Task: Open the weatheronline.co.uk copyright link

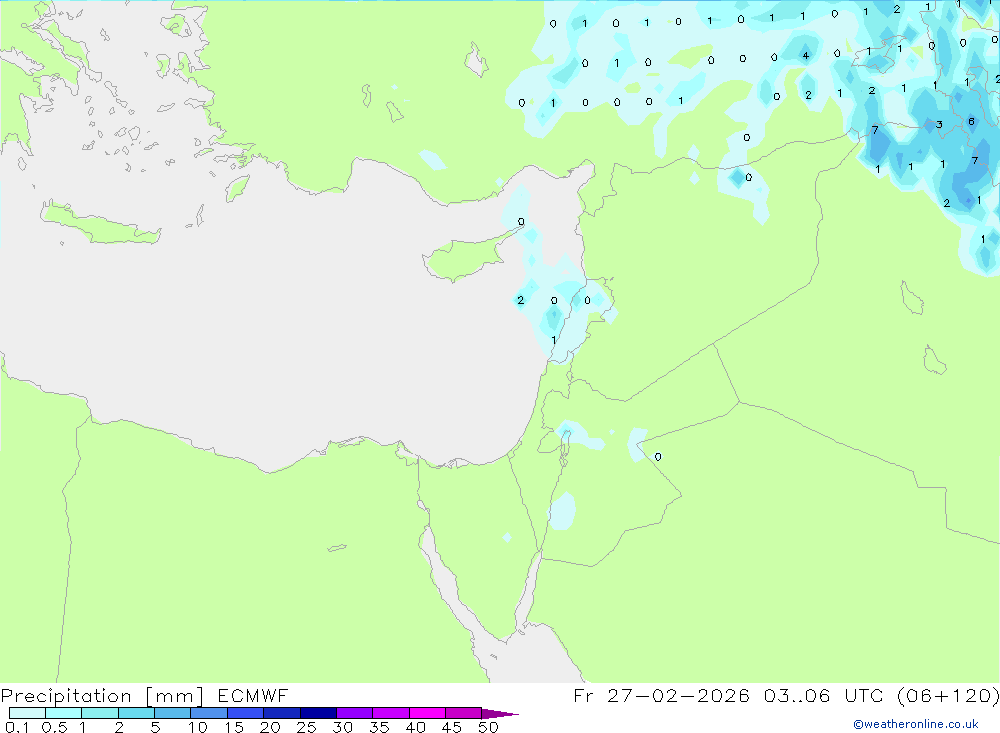Action: [x=915, y=724]
